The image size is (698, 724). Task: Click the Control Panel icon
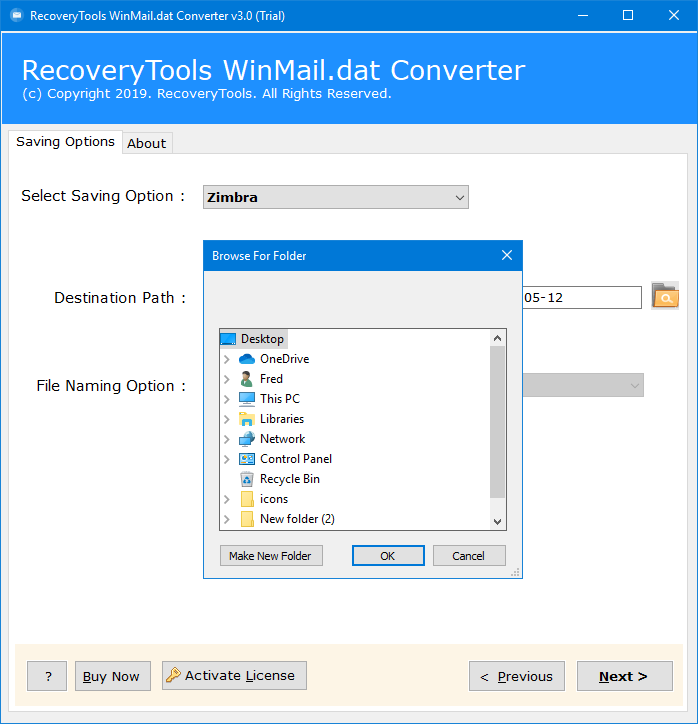pos(247,459)
